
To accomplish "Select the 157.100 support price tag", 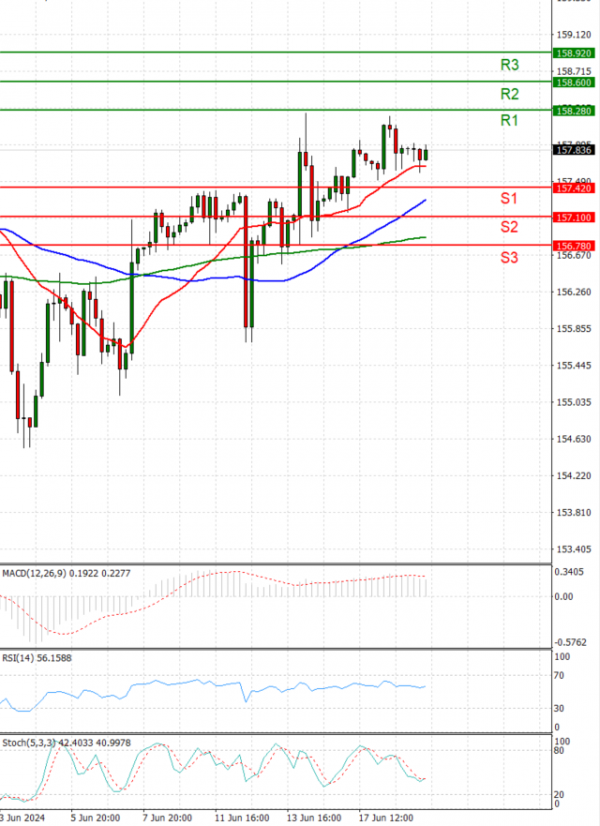I will coord(574,217).
